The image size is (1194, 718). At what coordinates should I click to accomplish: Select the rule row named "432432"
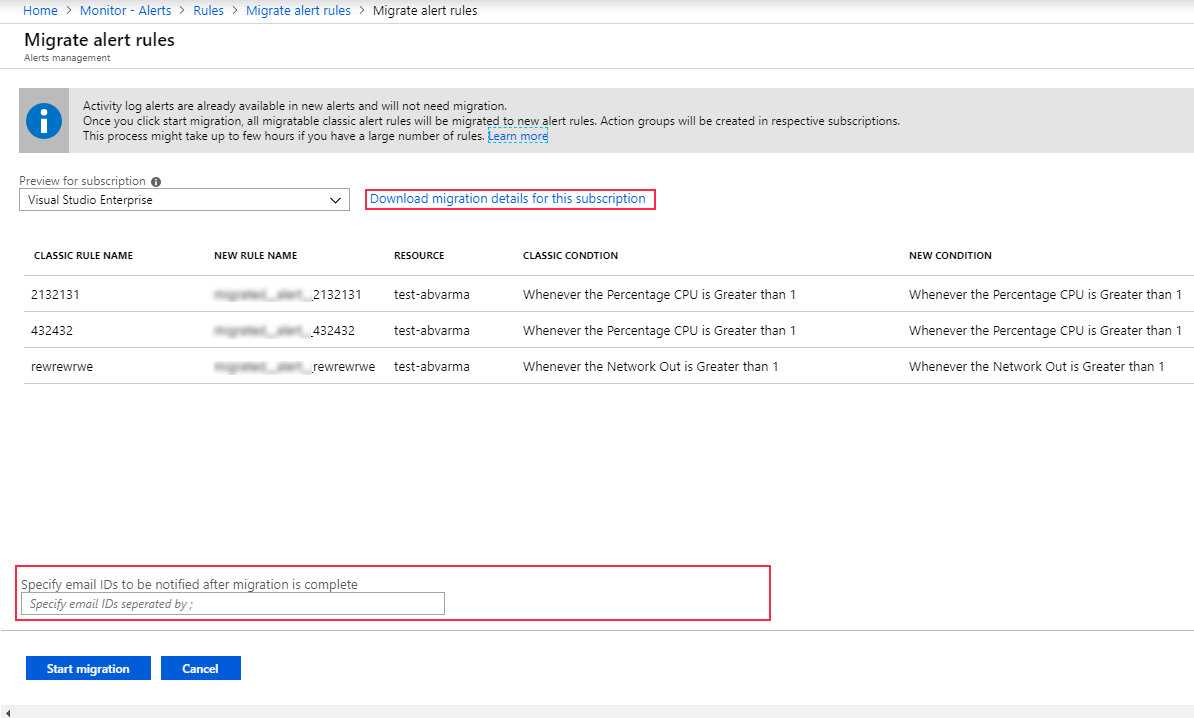(x=52, y=331)
